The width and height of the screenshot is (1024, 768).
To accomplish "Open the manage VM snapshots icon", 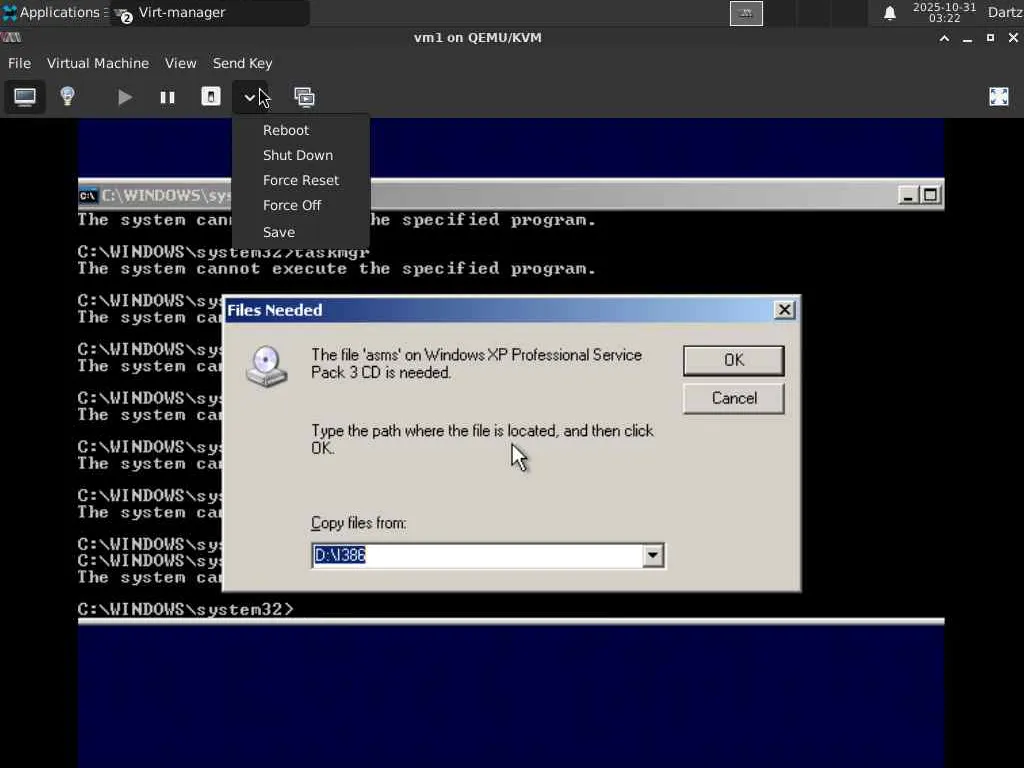I will coord(304,97).
